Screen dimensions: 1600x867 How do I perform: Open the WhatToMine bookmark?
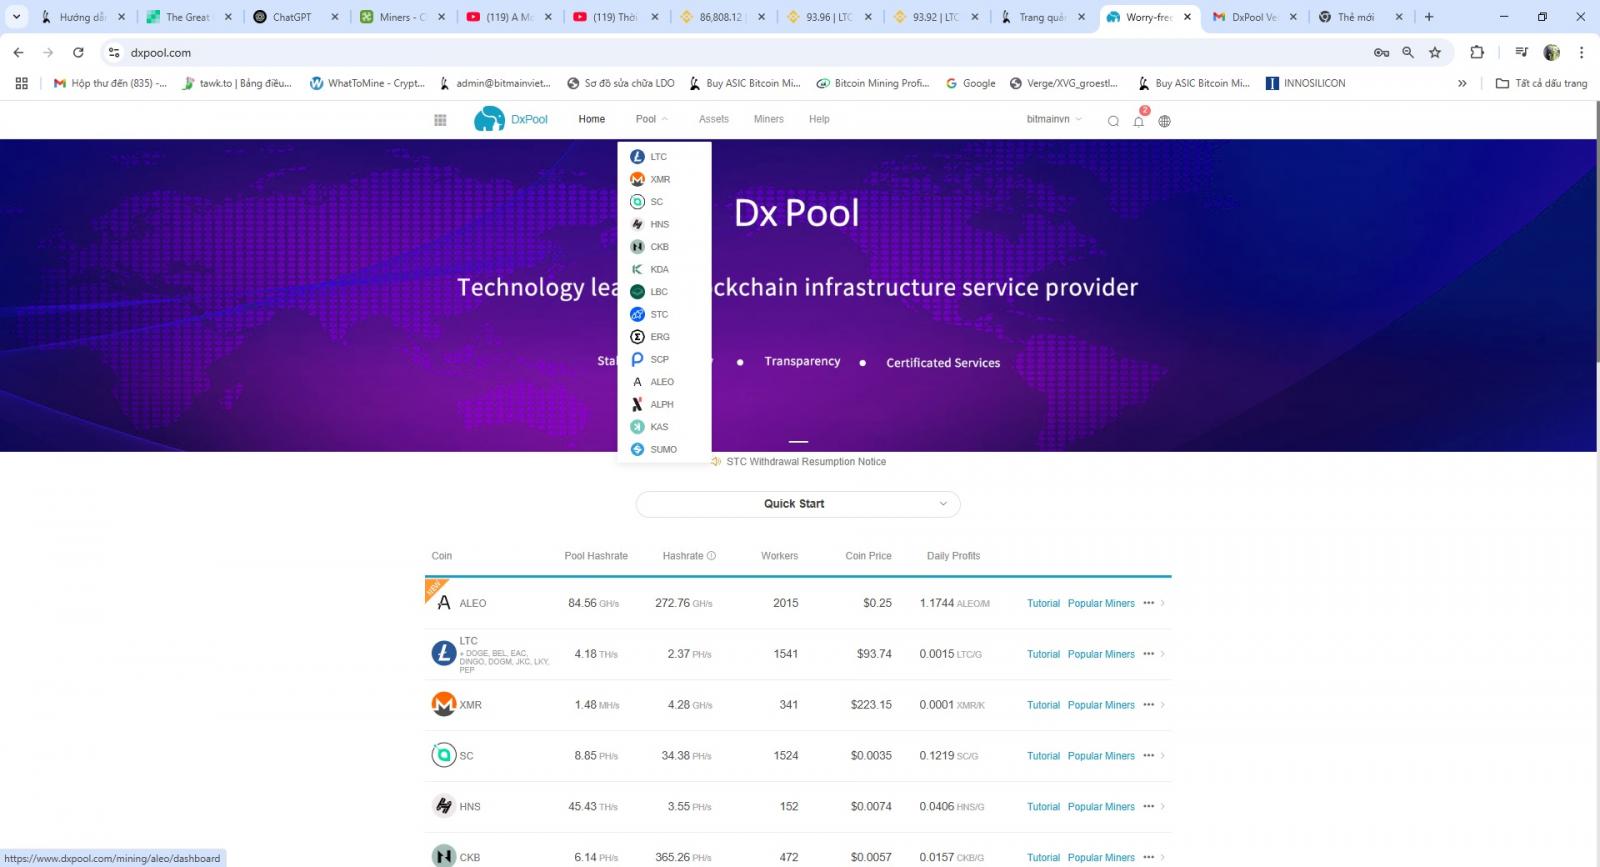pyautogui.click(x=367, y=83)
